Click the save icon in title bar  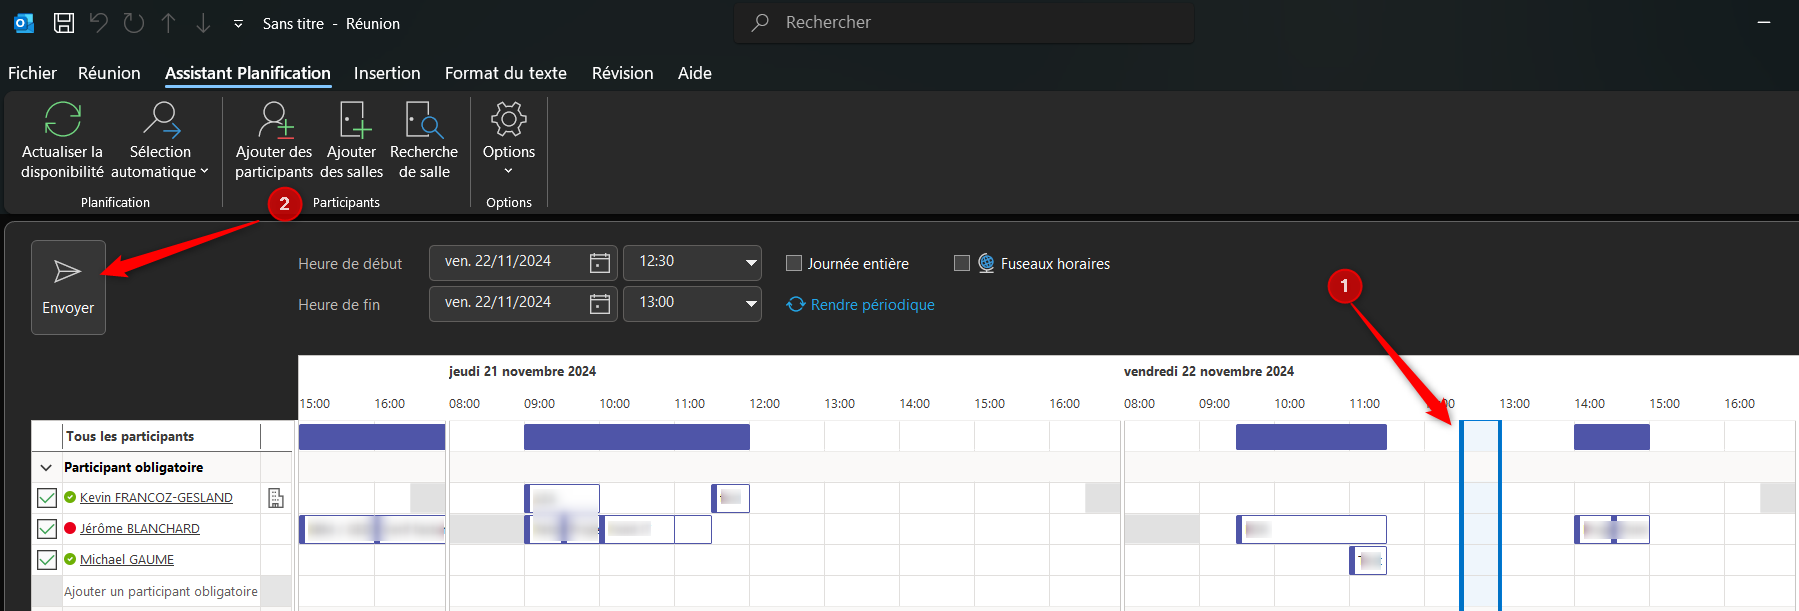pos(64,23)
